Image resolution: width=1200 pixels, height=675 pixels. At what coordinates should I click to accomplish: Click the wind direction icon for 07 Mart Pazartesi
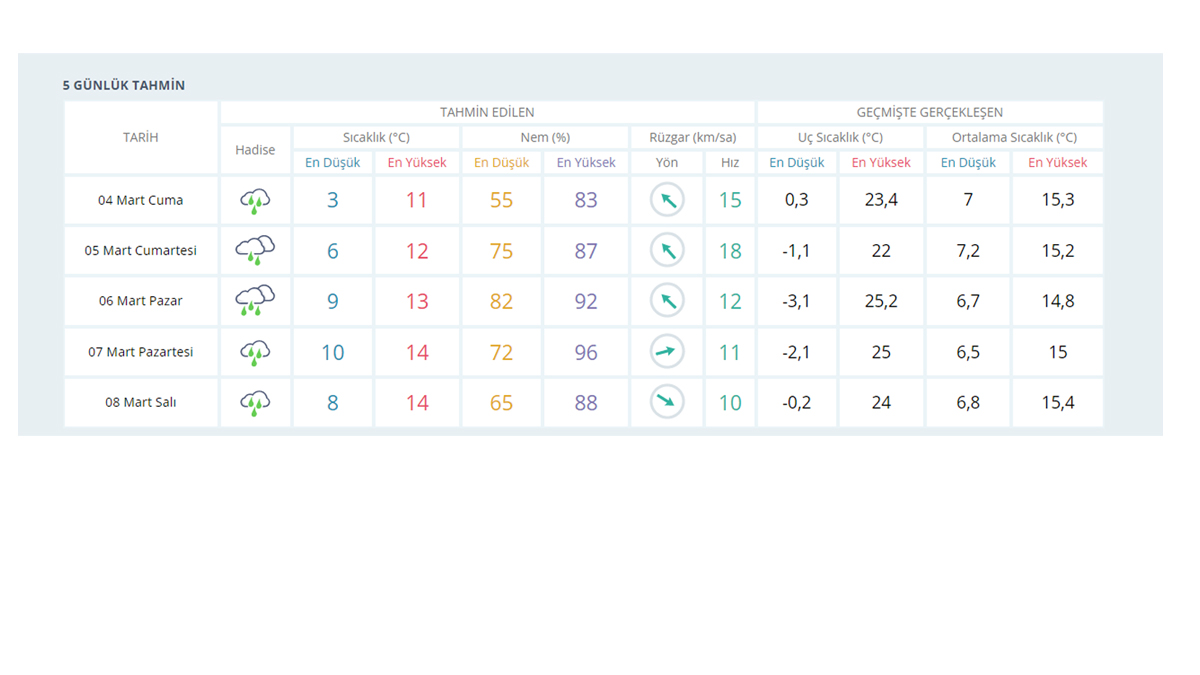pos(667,352)
